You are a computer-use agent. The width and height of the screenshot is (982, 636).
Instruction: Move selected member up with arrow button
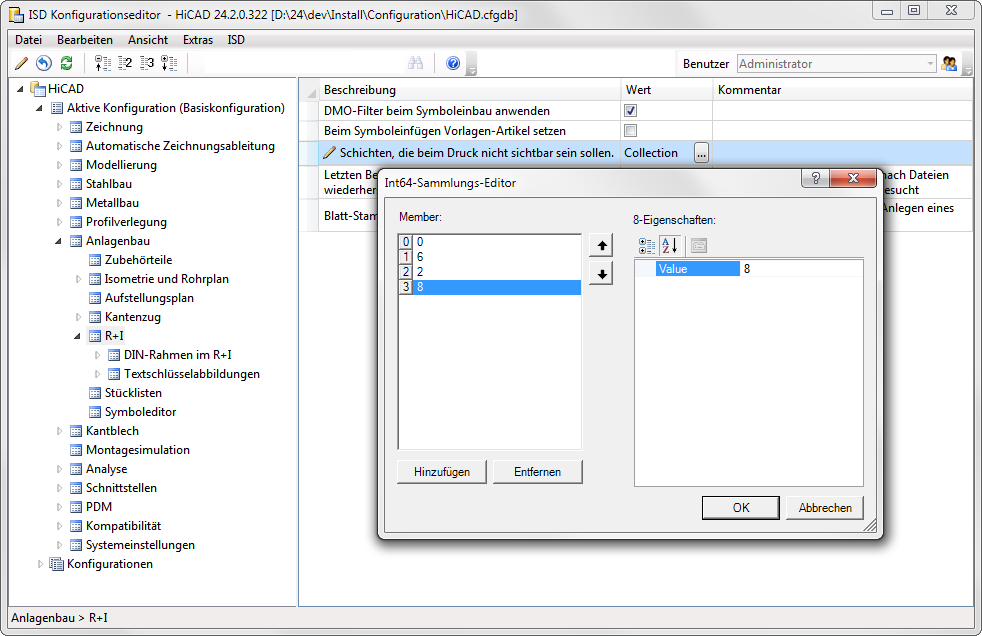pos(601,245)
